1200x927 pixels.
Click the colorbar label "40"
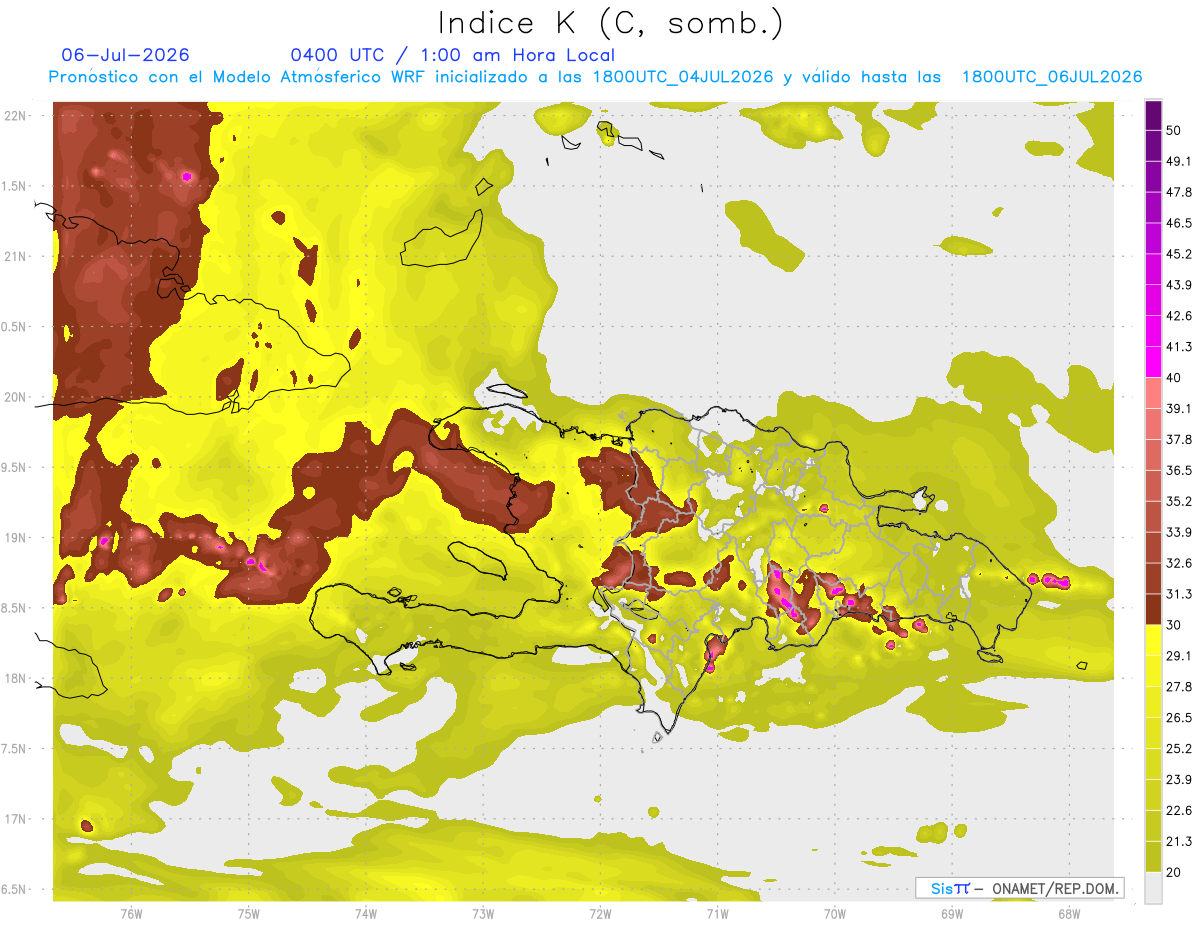pos(1174,378)
